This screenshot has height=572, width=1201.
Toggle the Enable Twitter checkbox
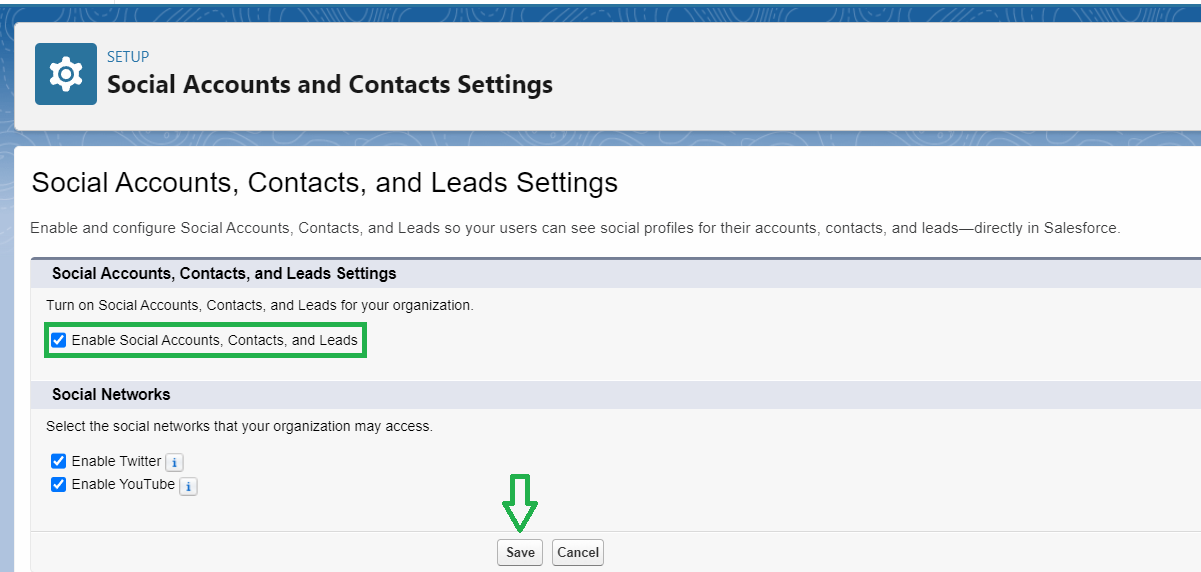tap(58, 461)
